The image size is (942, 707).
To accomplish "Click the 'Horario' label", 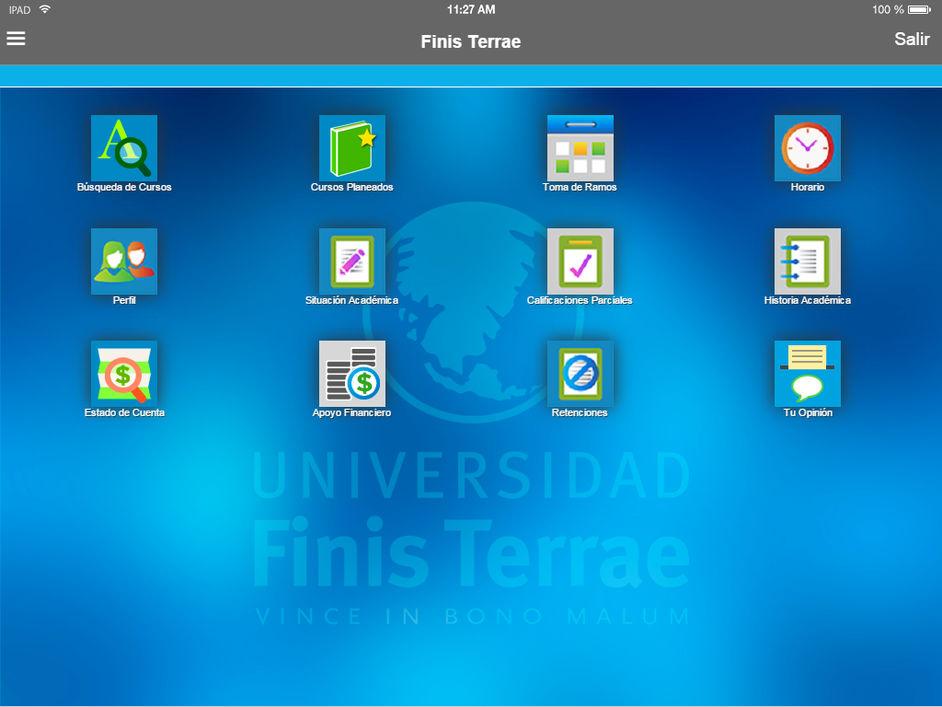I will pyautogui.click(x=807, y=187).
